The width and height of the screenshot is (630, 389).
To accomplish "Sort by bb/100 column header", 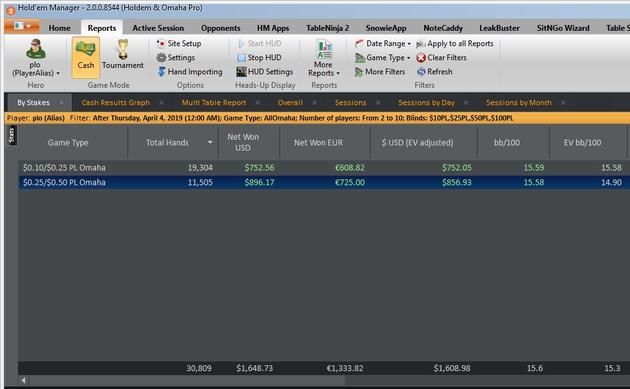I will pyautogui.click(x=513, y=143).
